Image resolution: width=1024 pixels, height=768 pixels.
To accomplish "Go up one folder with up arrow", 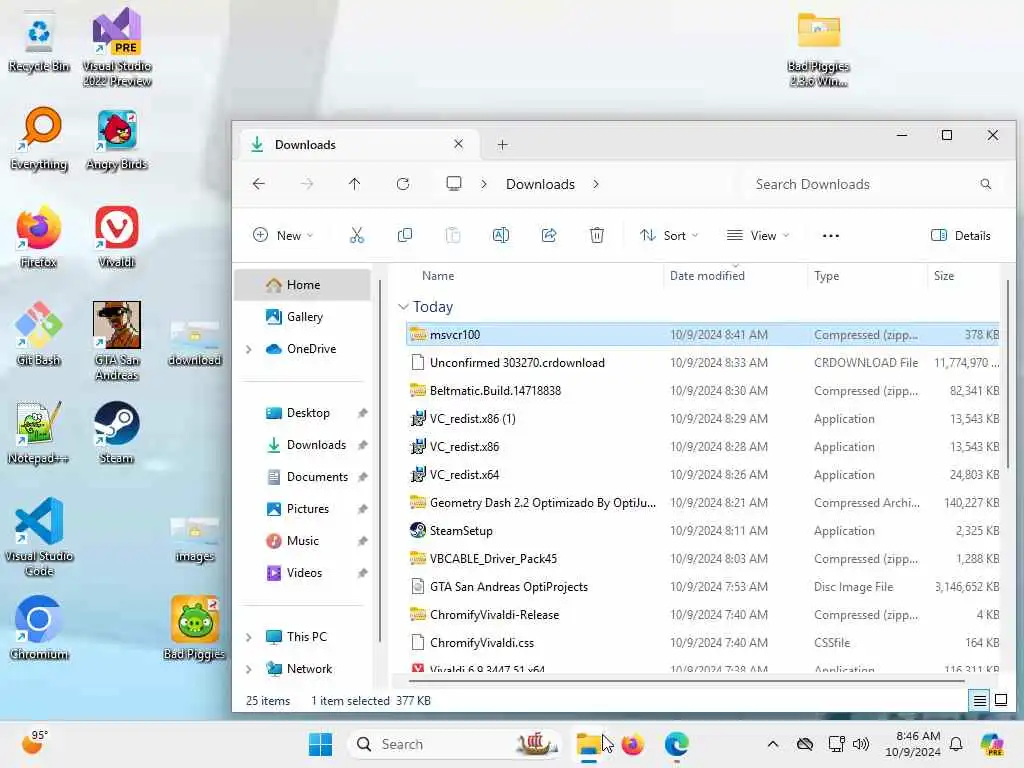I will coord(355,184).
